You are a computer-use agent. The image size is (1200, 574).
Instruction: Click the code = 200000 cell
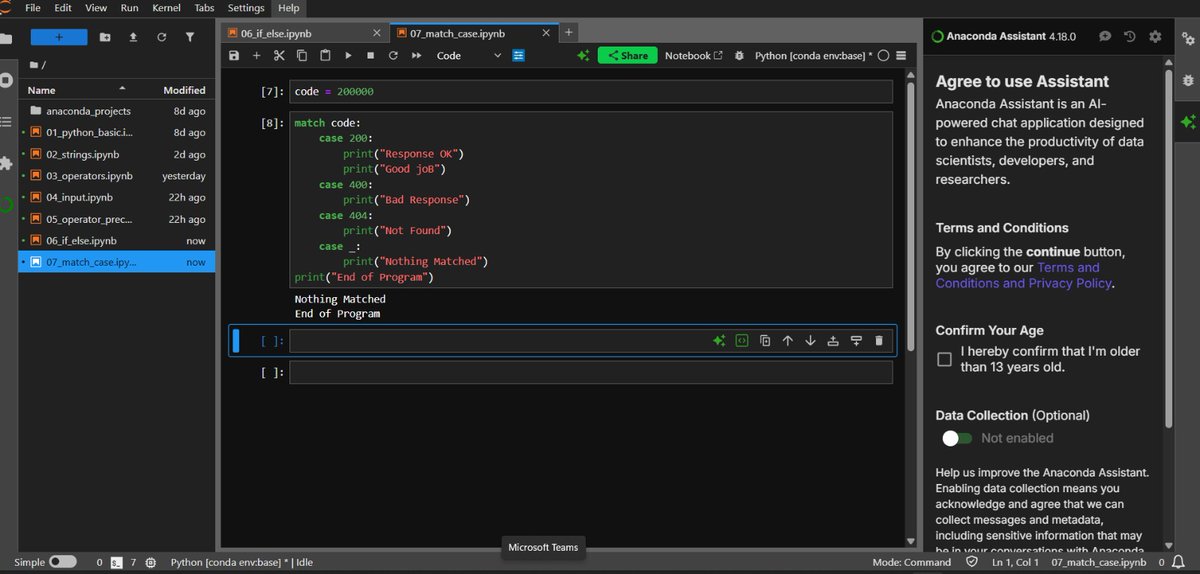591,92
